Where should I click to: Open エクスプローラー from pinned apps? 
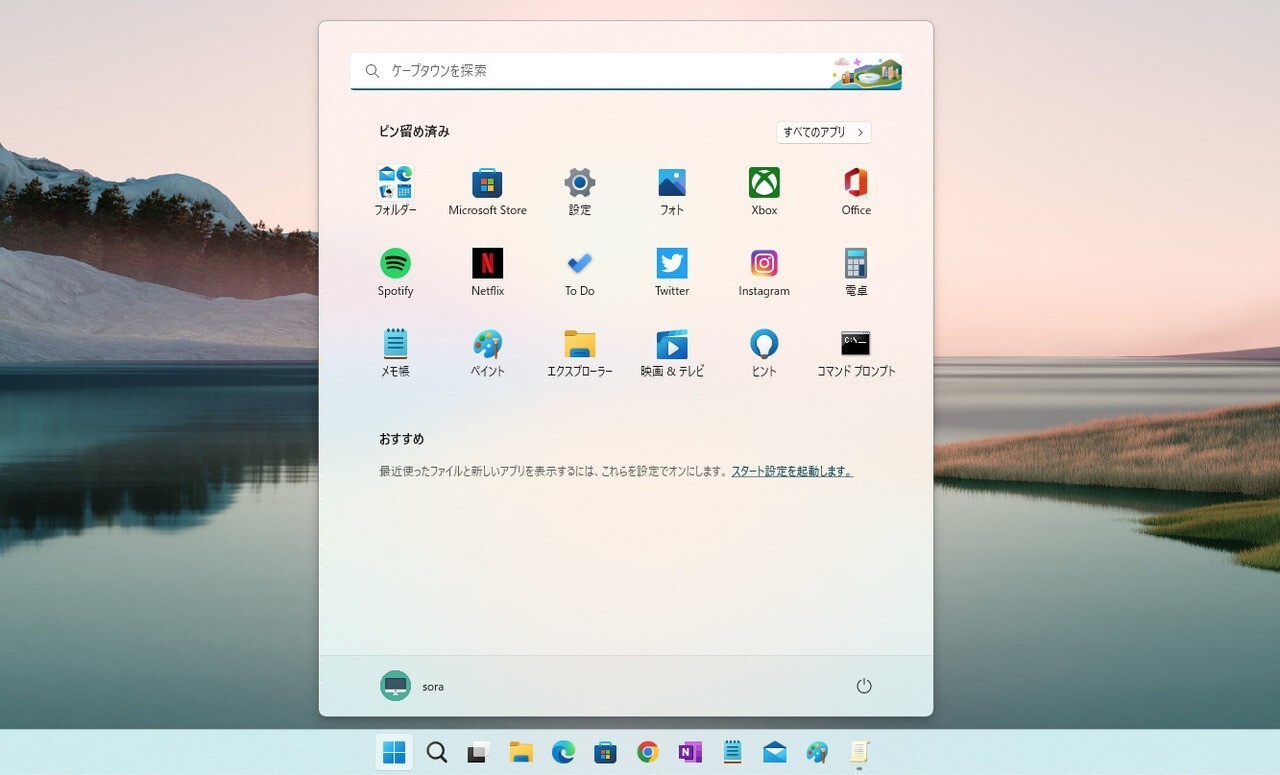point(580,352)
